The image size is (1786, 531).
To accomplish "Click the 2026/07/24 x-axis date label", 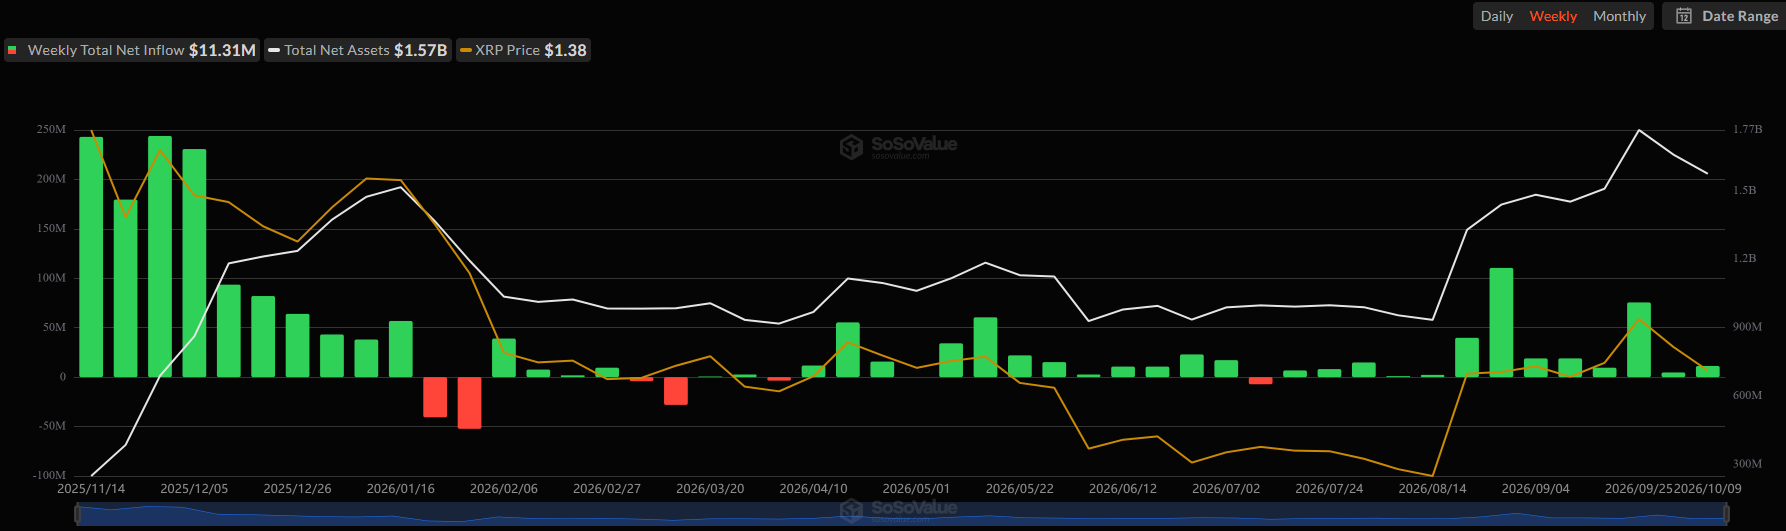I will (x=1329, y=489).
